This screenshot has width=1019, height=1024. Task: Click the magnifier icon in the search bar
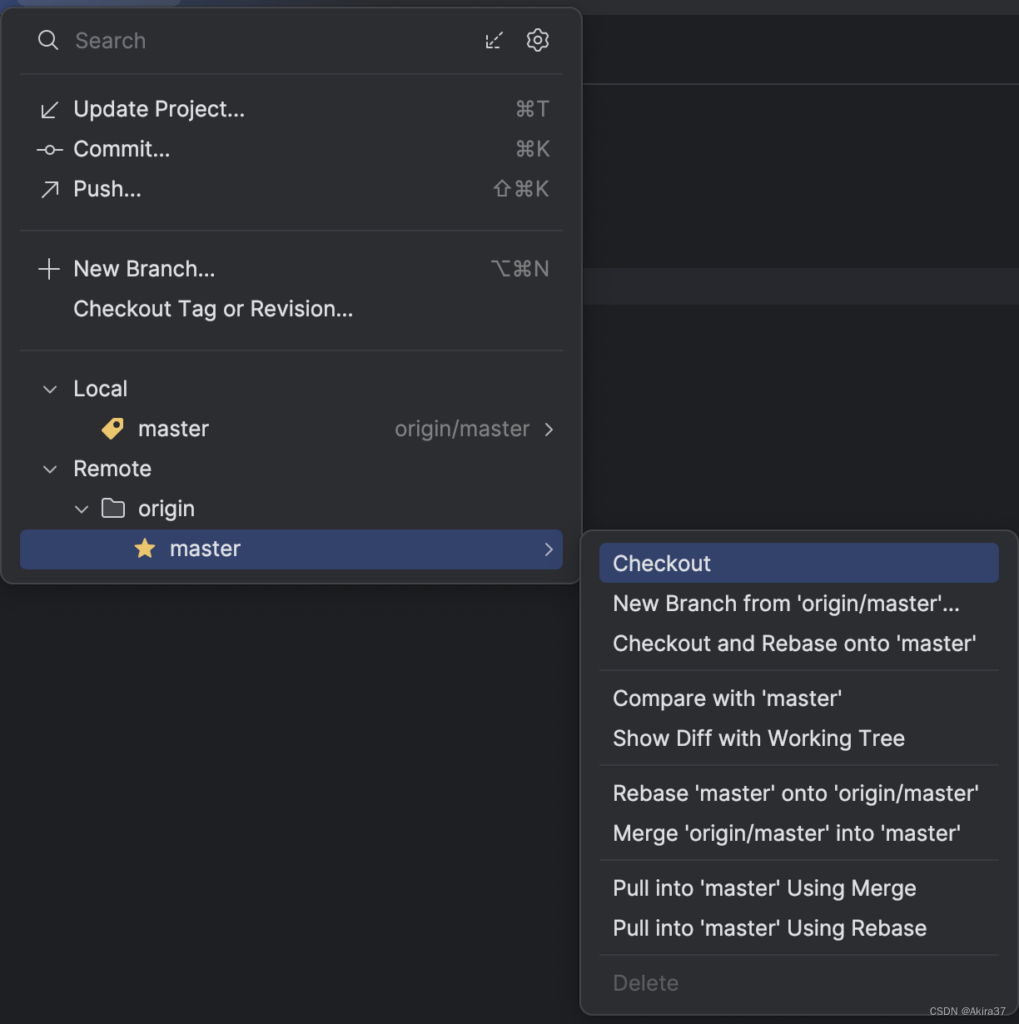(48, 40)
